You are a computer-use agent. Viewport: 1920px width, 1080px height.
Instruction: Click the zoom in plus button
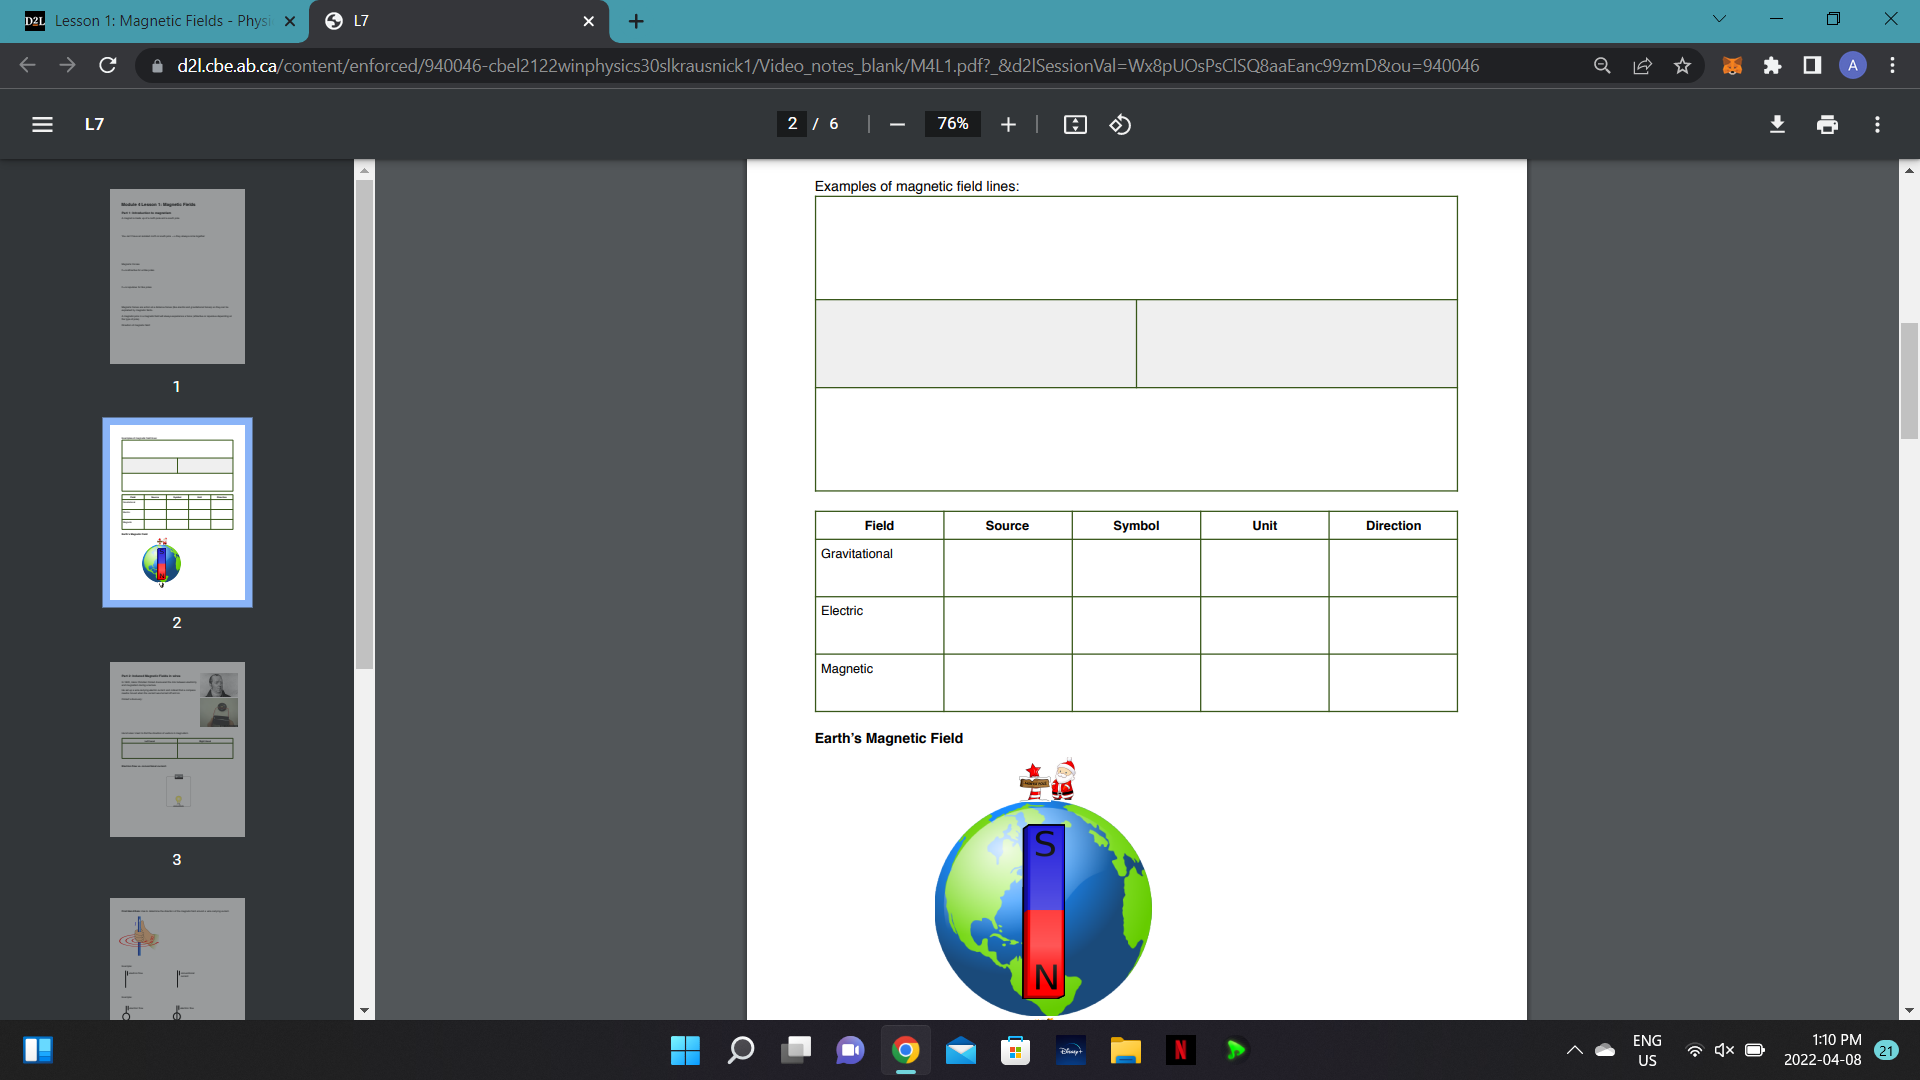point(1008,124)
